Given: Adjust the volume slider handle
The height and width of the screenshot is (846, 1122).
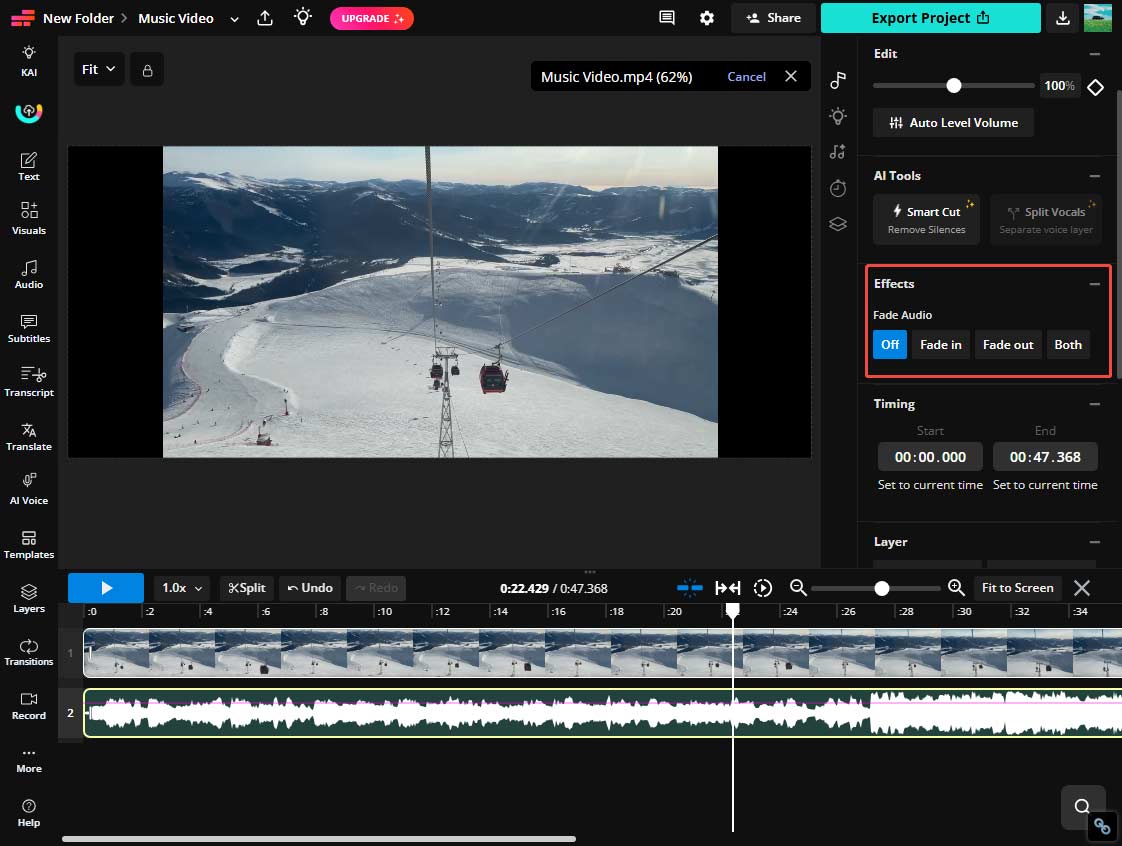Looking at the screenshot, I should click(953, 86).
